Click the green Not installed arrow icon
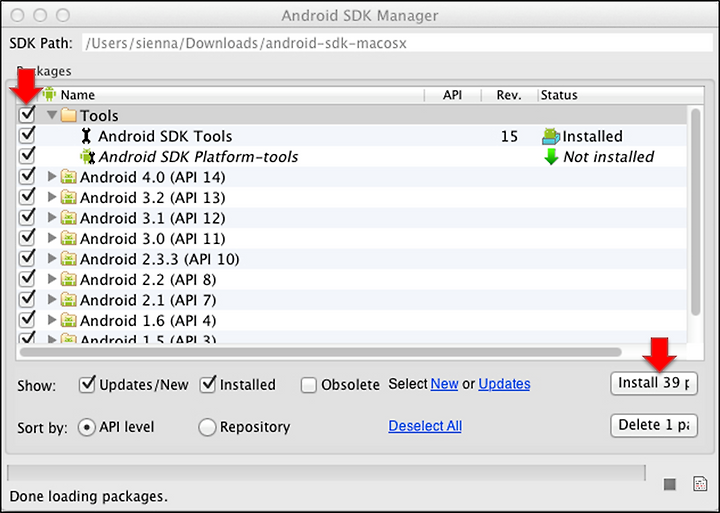Screen dimensions: 720x513 (551, 157)
